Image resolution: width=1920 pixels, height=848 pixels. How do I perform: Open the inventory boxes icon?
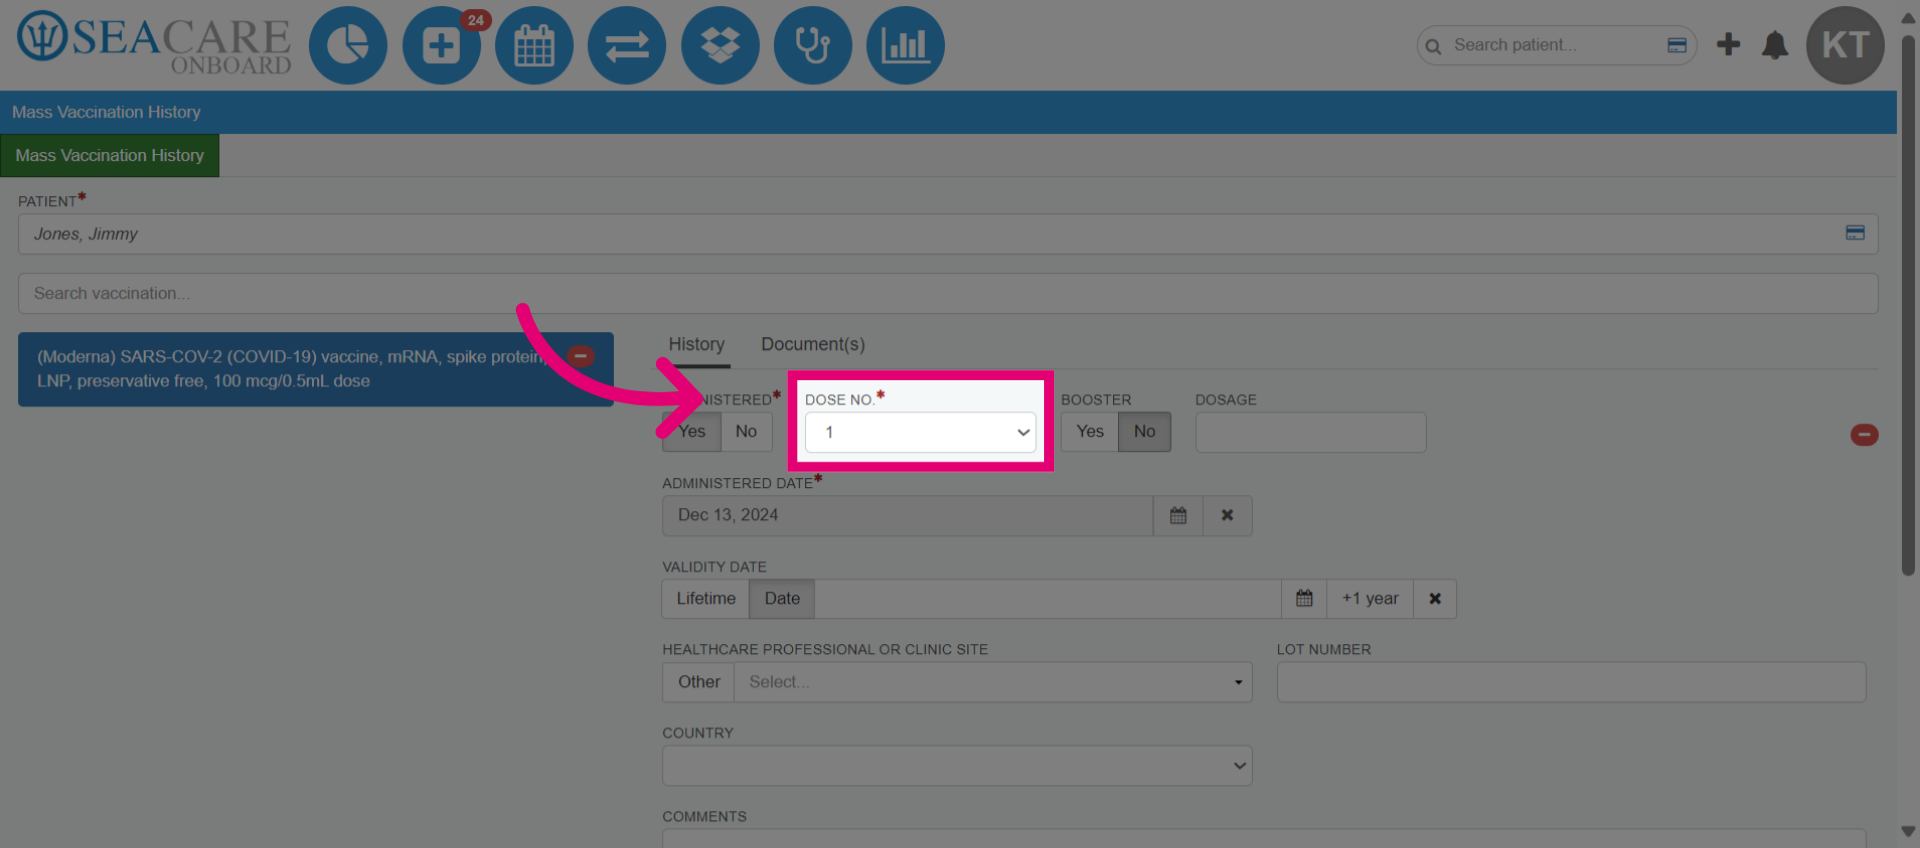(x=720, y=45)
